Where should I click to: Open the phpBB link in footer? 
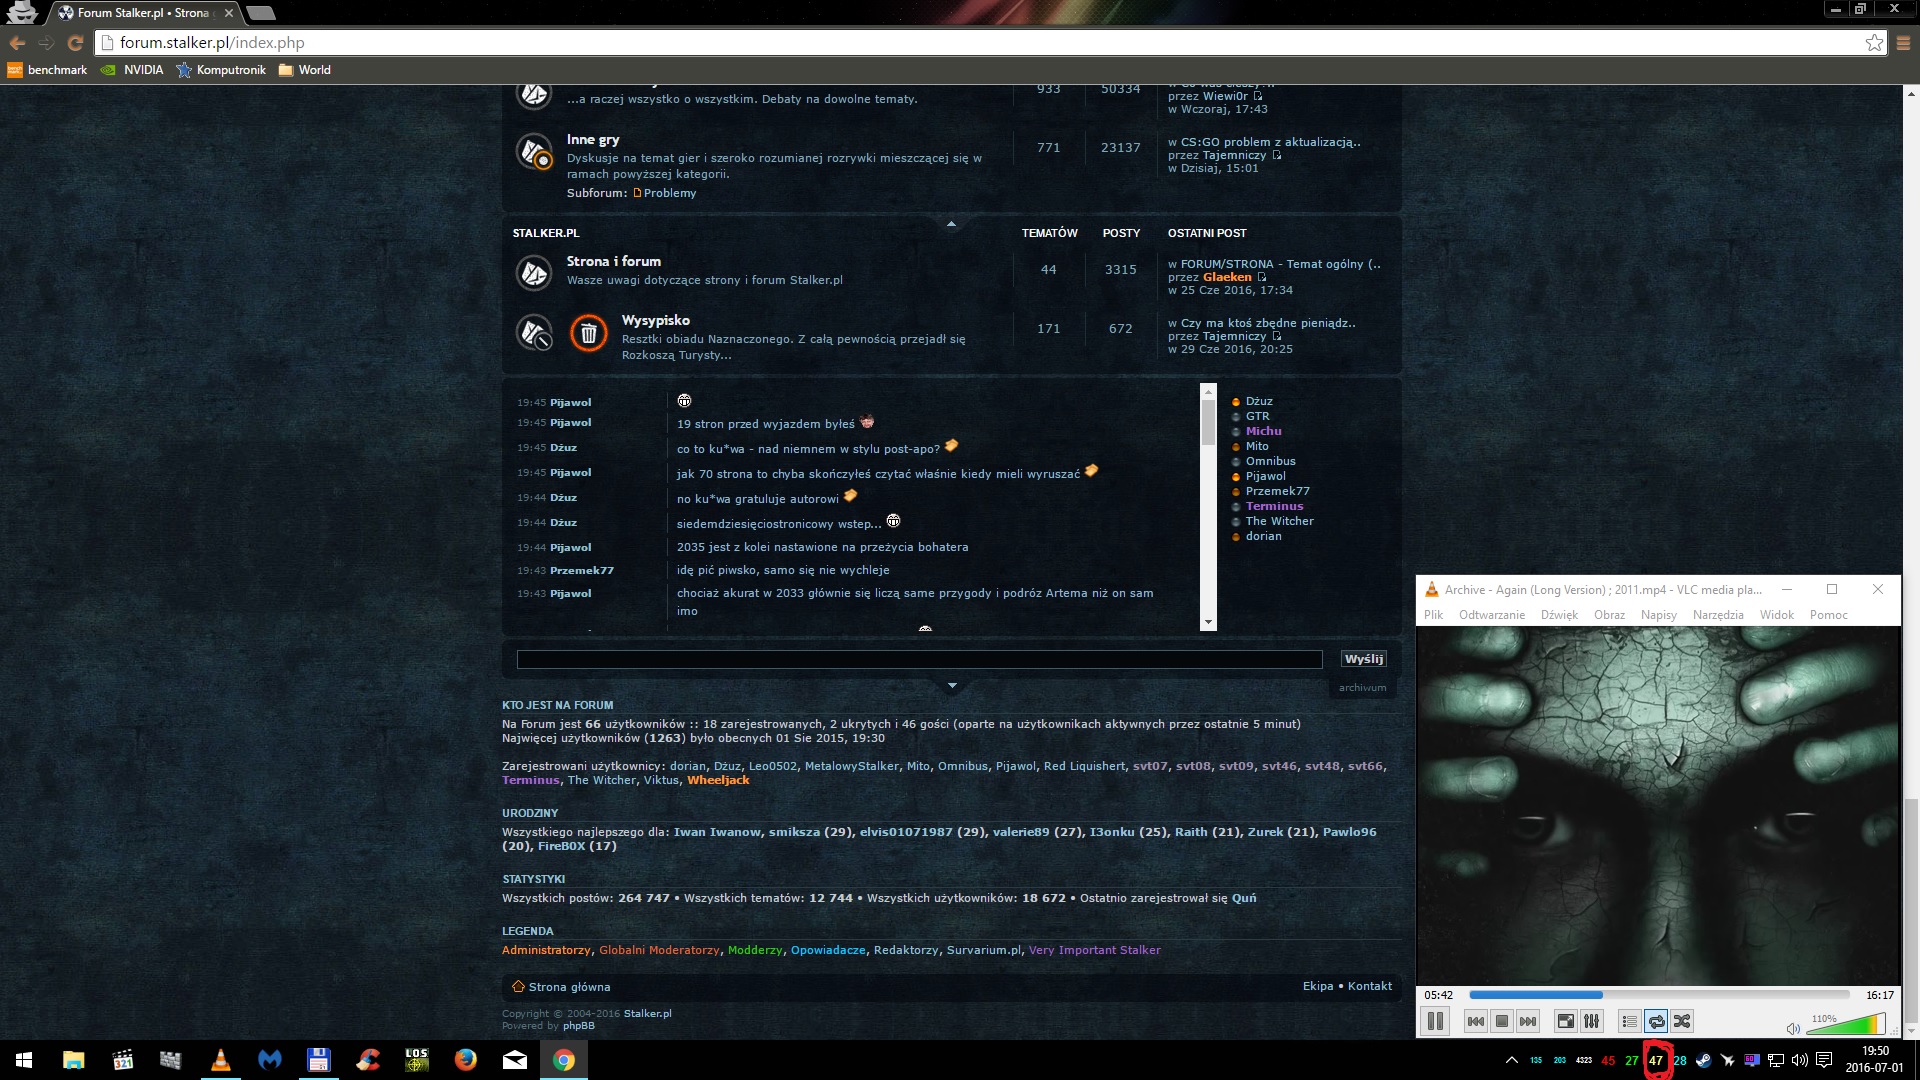point(578,1026)
